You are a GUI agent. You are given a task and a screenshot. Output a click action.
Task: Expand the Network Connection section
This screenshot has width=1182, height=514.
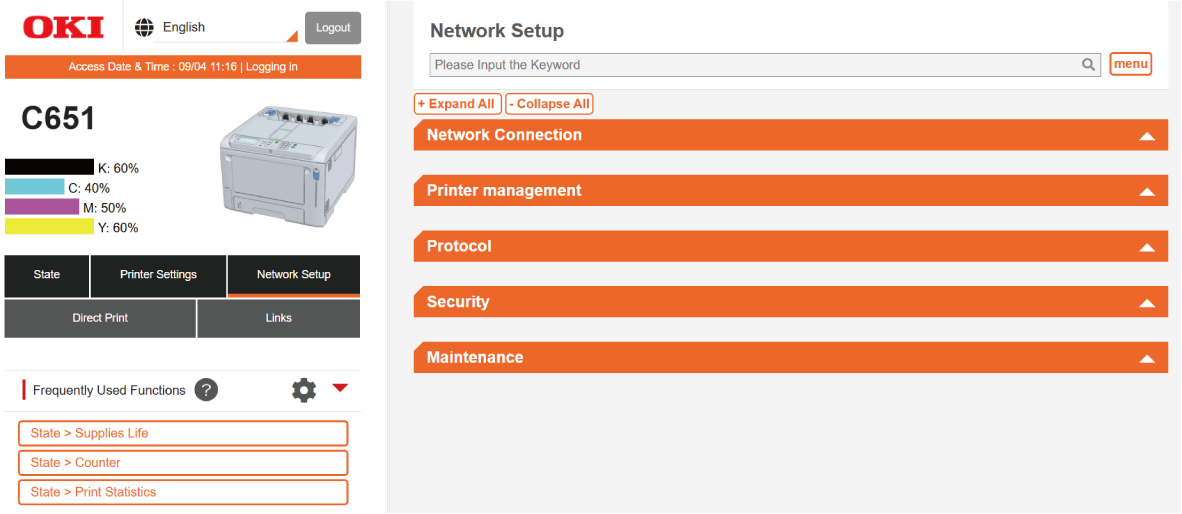point(790,135)
